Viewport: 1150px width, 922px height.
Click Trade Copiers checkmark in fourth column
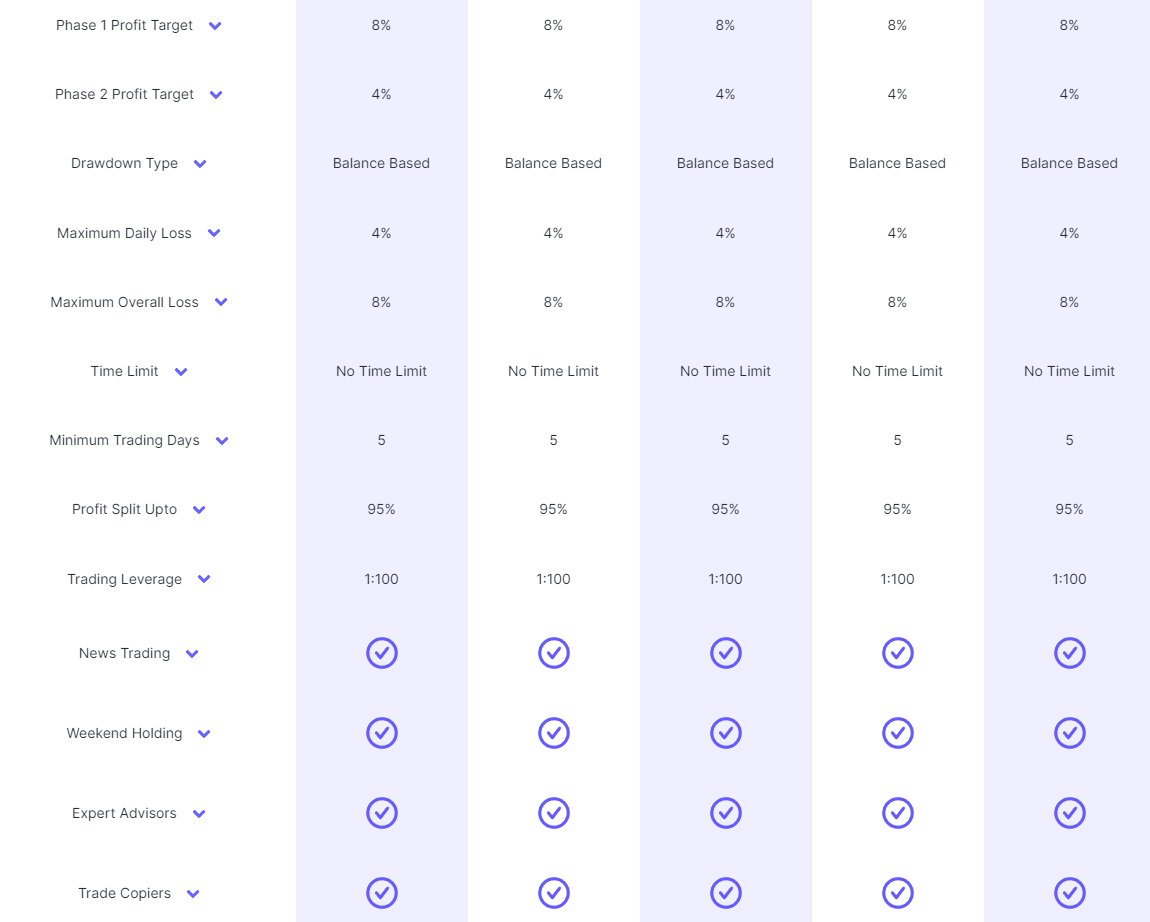coord(898,893)
